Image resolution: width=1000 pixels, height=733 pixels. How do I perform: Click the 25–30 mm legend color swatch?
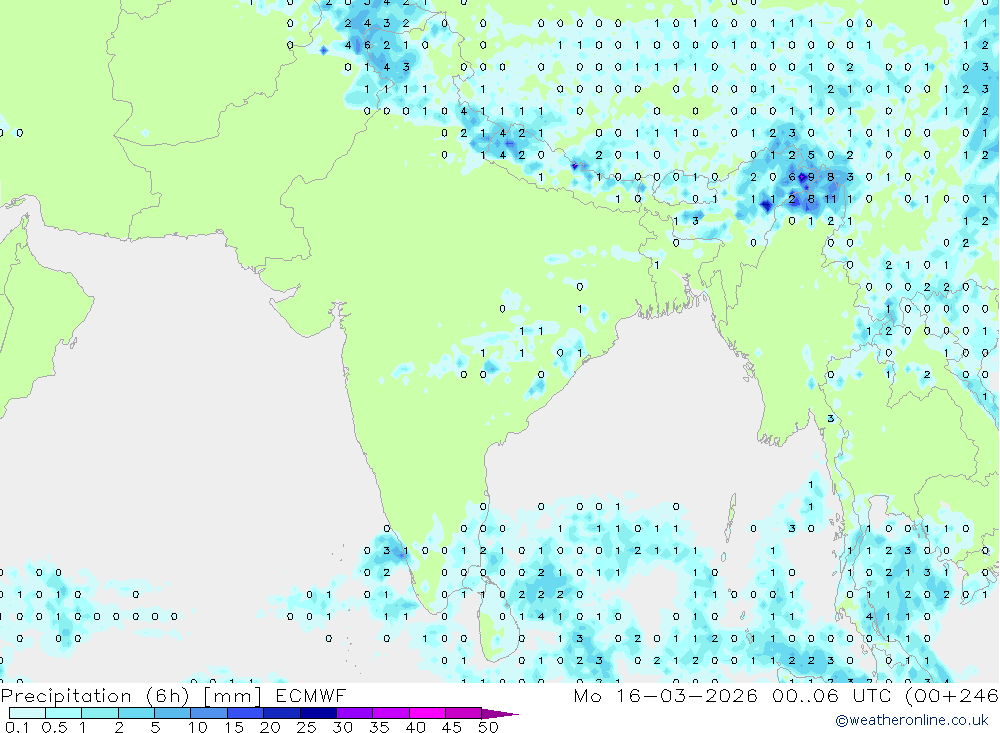pyautogui.click(x=318, y=713)
